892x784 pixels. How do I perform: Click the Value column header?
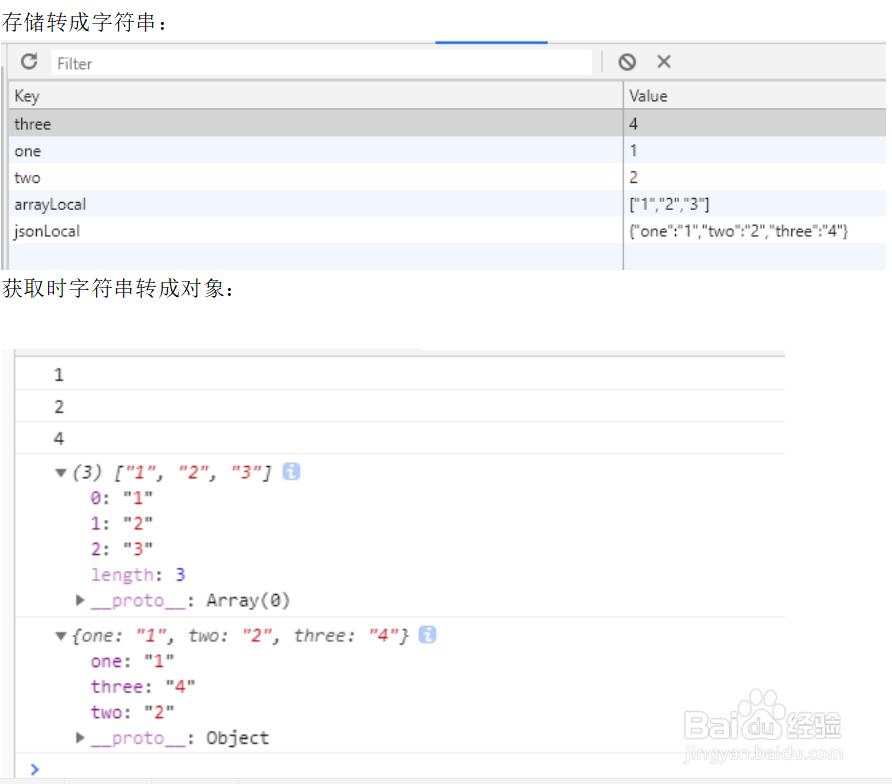click(754, 96)
